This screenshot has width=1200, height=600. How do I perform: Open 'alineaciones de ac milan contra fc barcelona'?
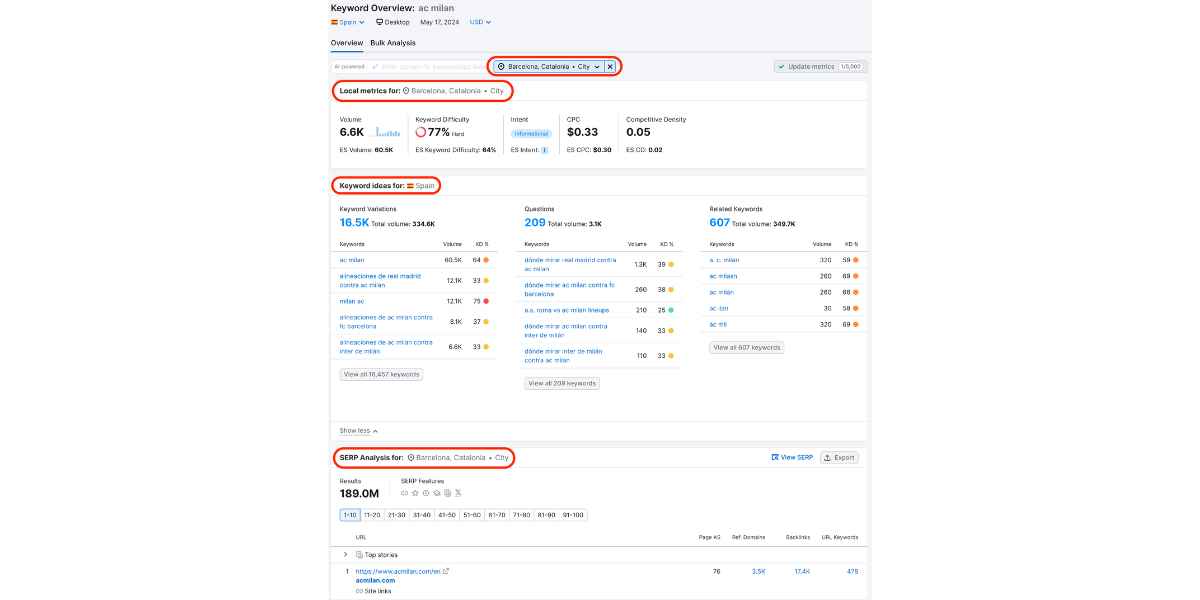386,321
